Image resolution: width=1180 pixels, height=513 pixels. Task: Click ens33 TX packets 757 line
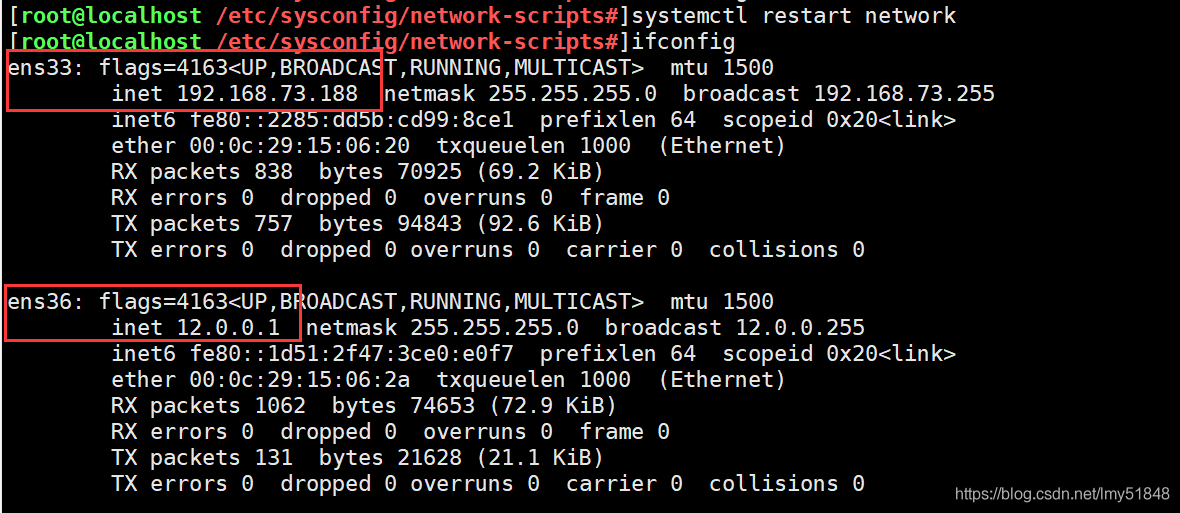(x=357, y=223)
